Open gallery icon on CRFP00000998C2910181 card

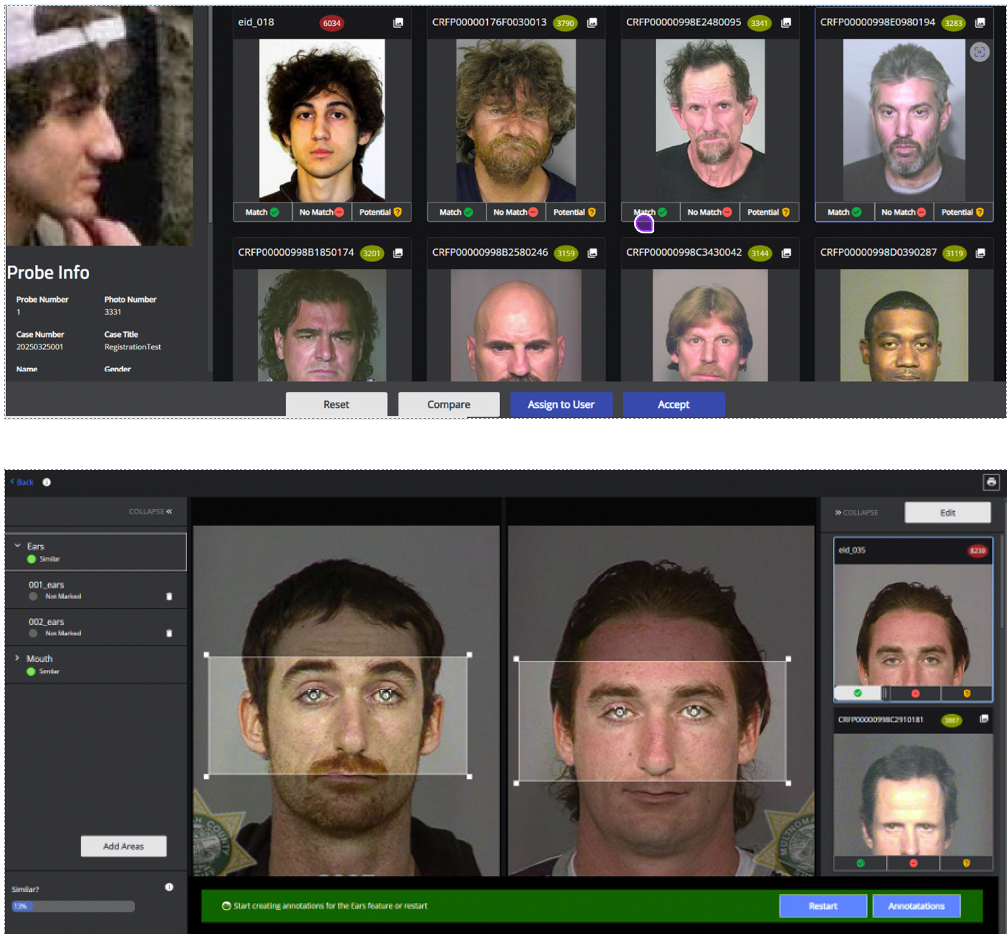982,719
